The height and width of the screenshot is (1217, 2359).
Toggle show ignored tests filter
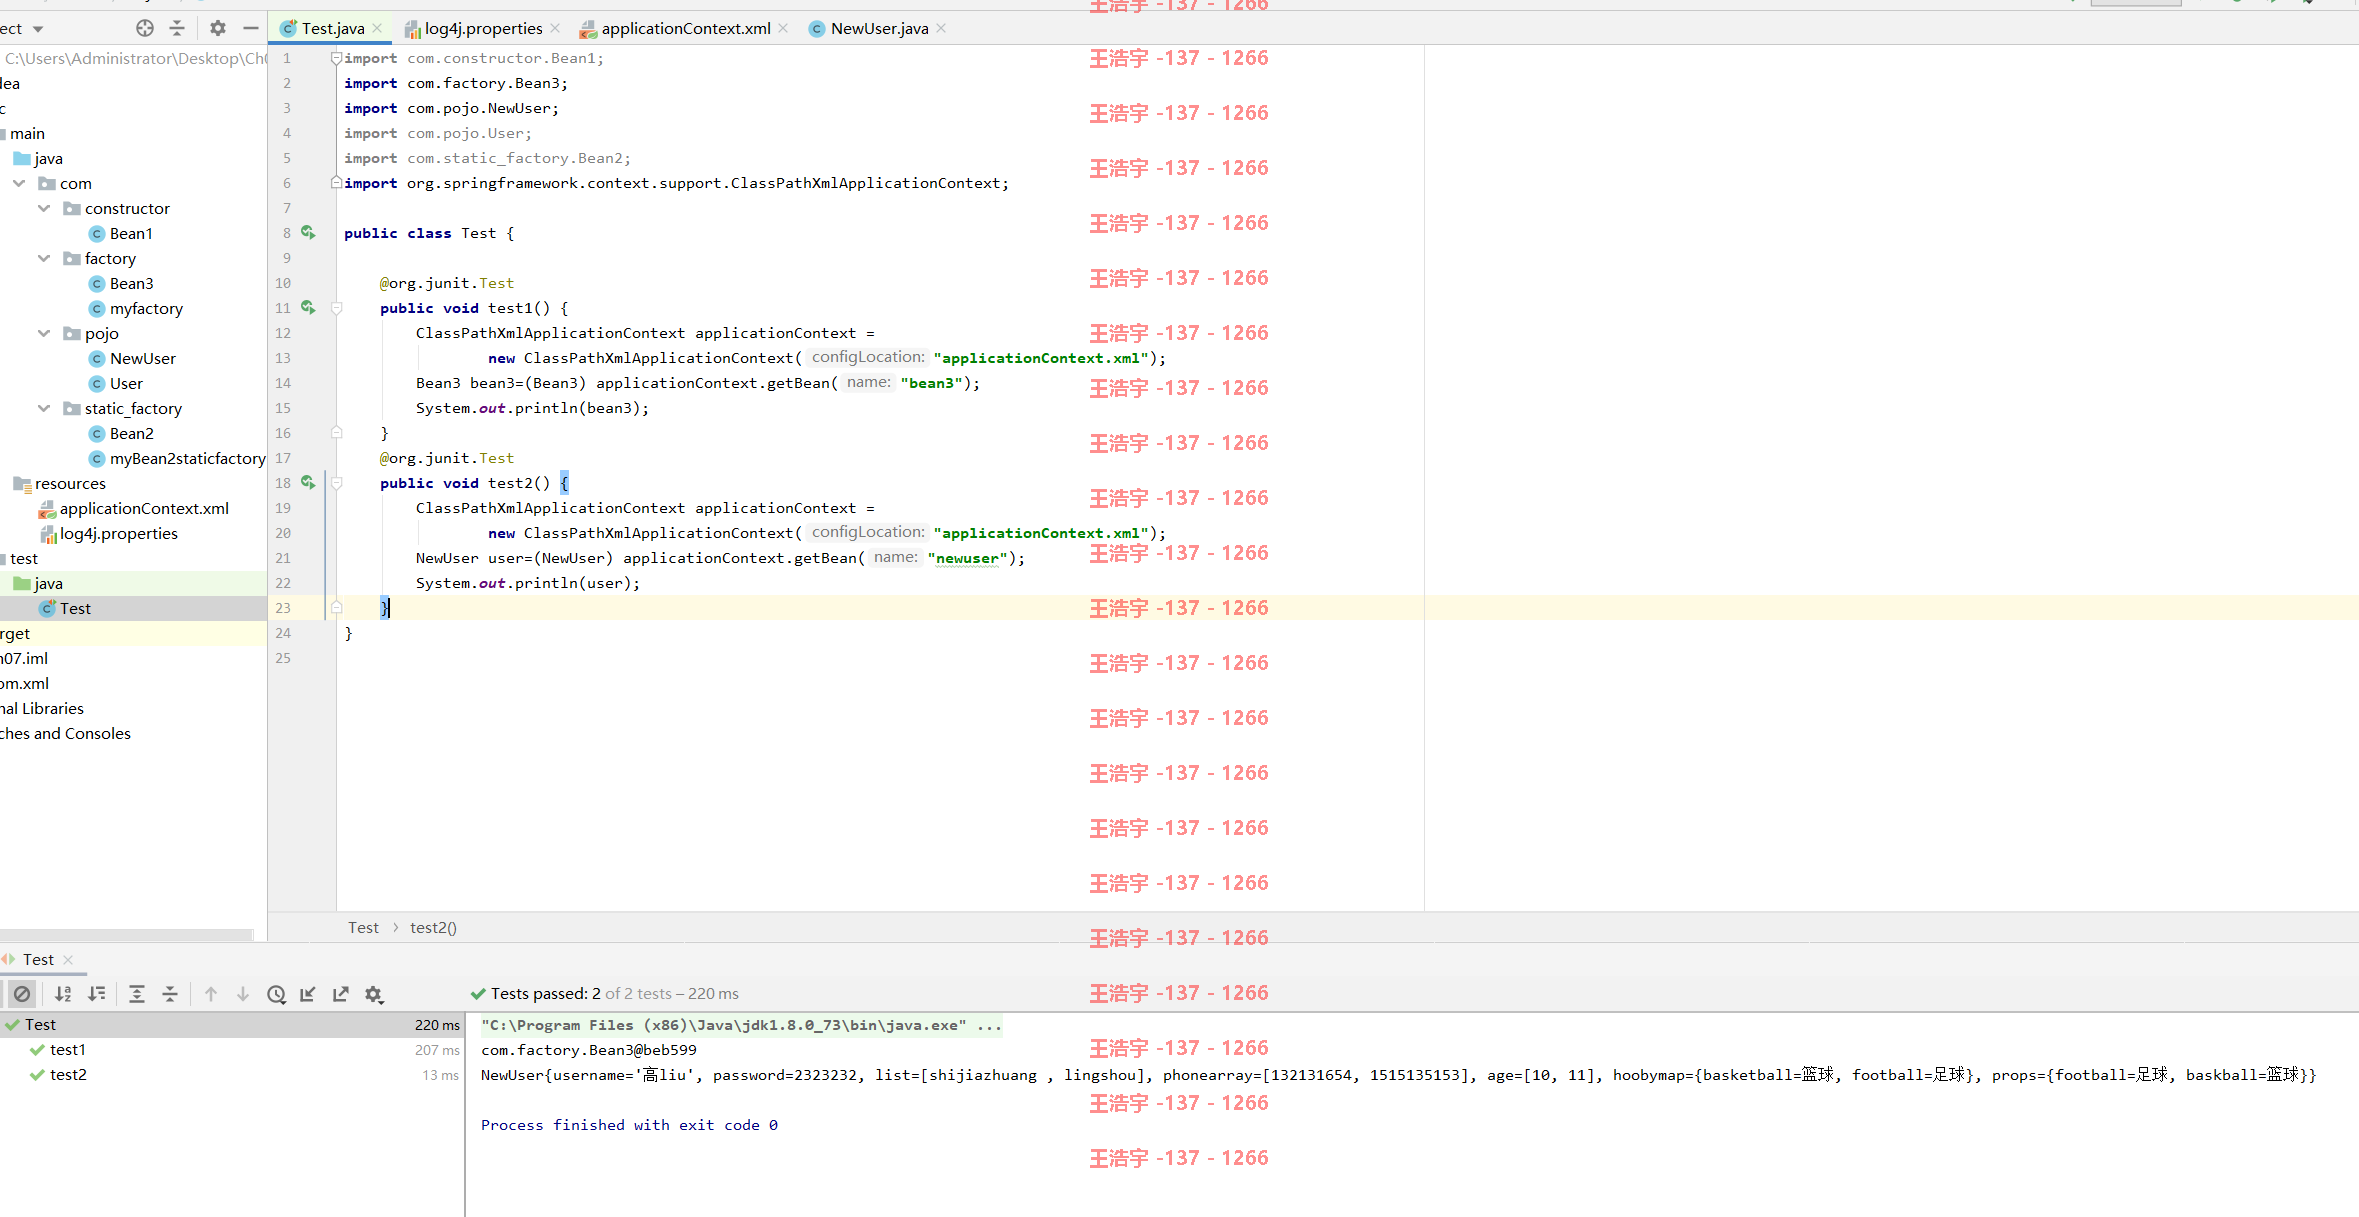click(22, 994)
